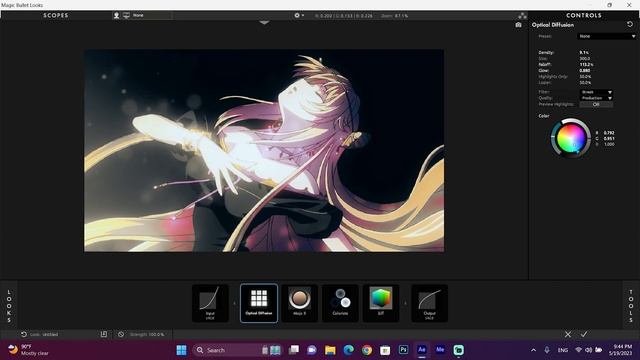The height and width of the screenshot is (360, 640).
Task: Take a snapshot with the camera icon
Action: pyautogui.click(x=518, y=25)
